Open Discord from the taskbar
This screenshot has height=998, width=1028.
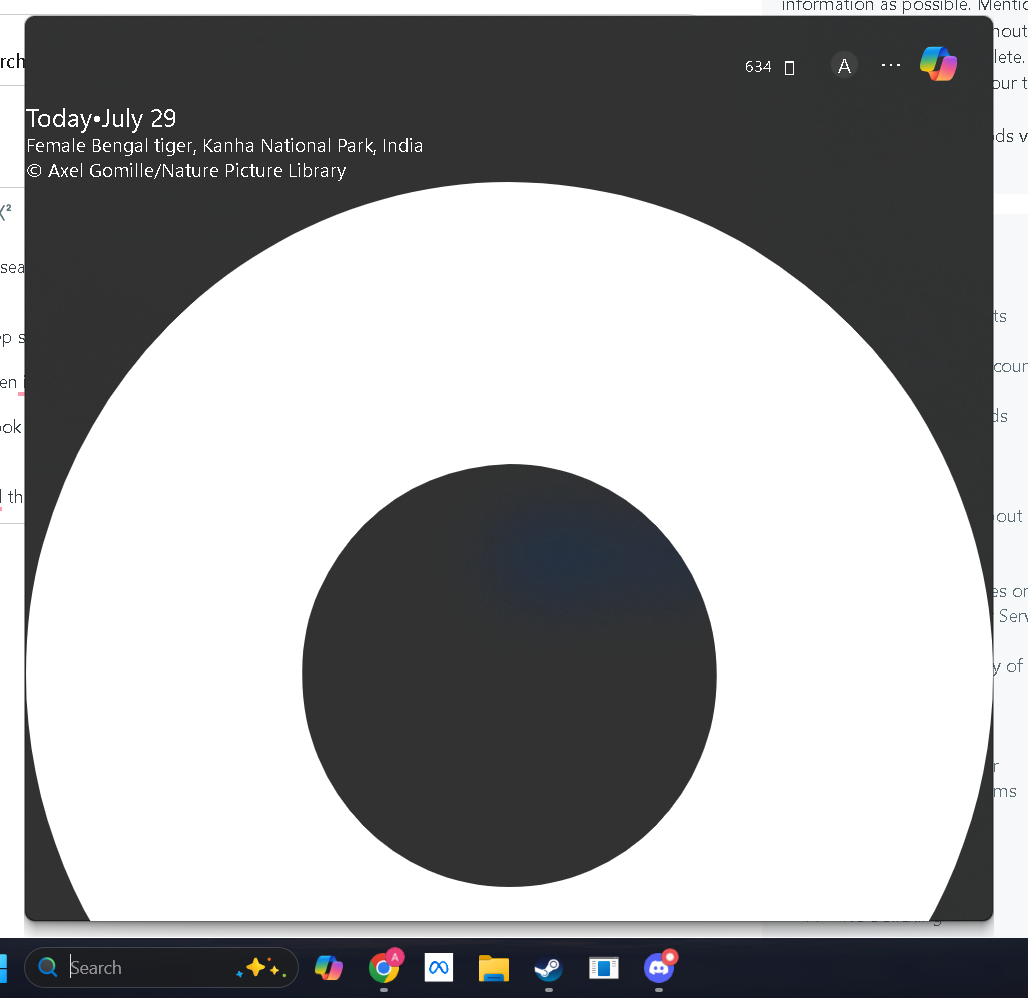coord(659,967)
